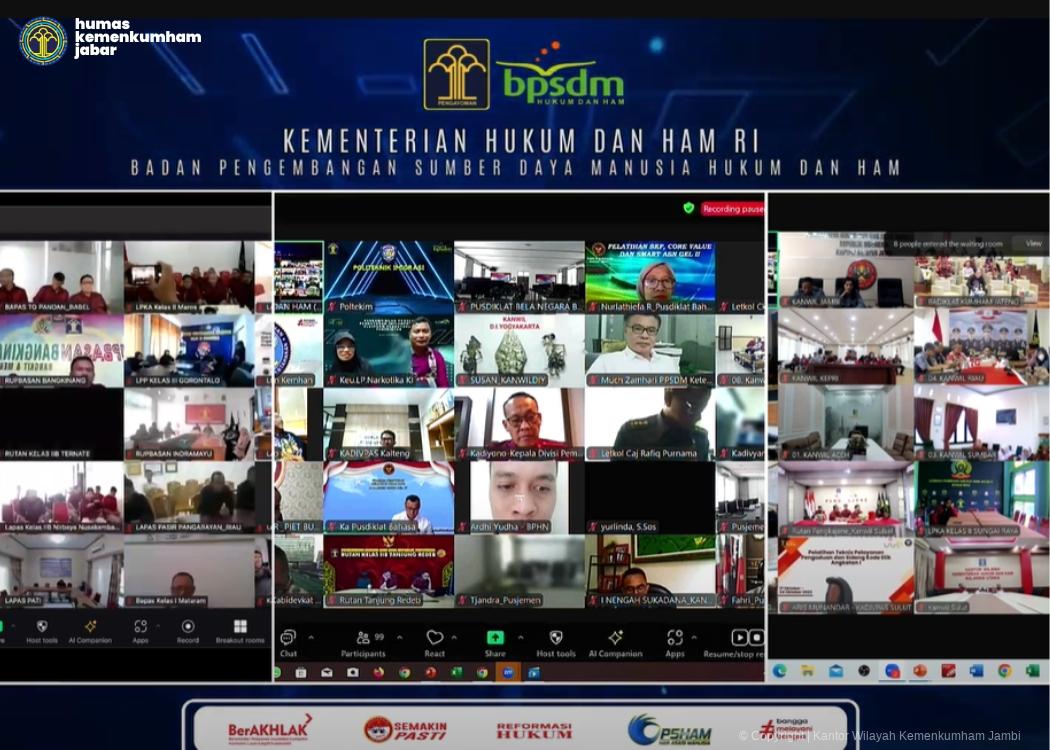The height and width of the screenshot is (750, 1050).
Task: Click the humas kemenkumham jabar logo
Action: coord(110,40)
